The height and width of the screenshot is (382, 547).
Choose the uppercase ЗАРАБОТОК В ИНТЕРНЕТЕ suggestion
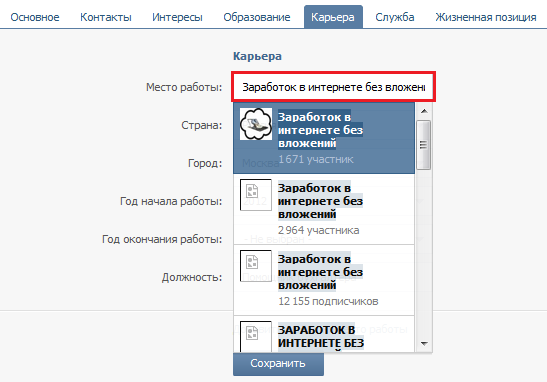click(324, 334)
